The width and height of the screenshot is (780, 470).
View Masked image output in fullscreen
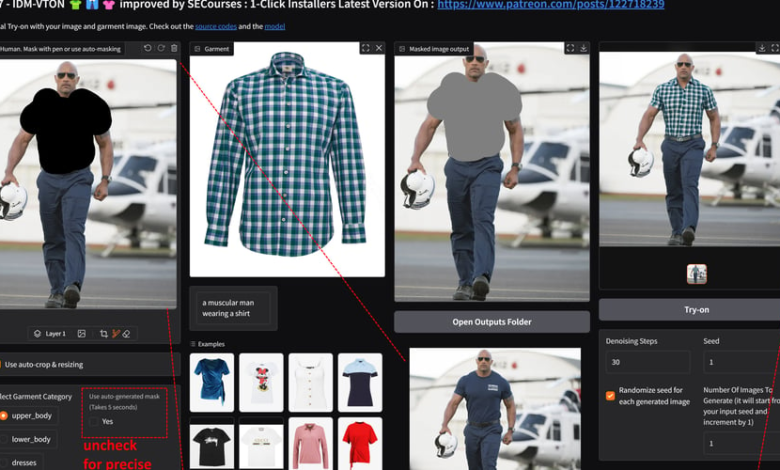[570, 48]
